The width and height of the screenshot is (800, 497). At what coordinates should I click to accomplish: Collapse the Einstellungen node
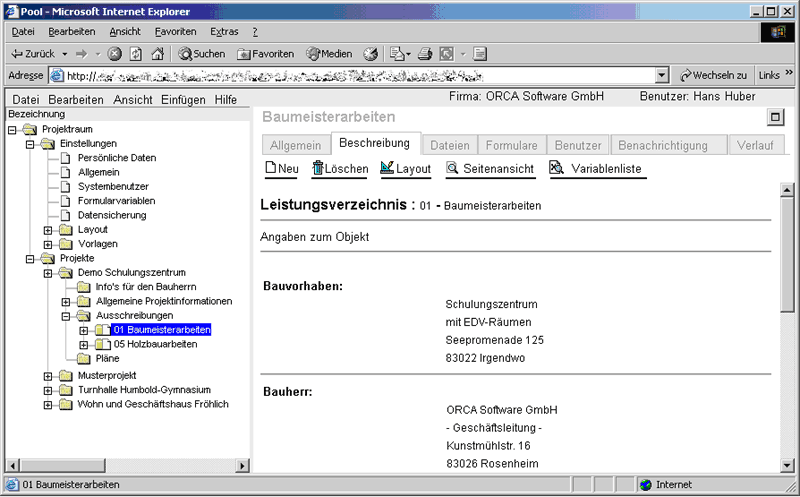point(30,144)
